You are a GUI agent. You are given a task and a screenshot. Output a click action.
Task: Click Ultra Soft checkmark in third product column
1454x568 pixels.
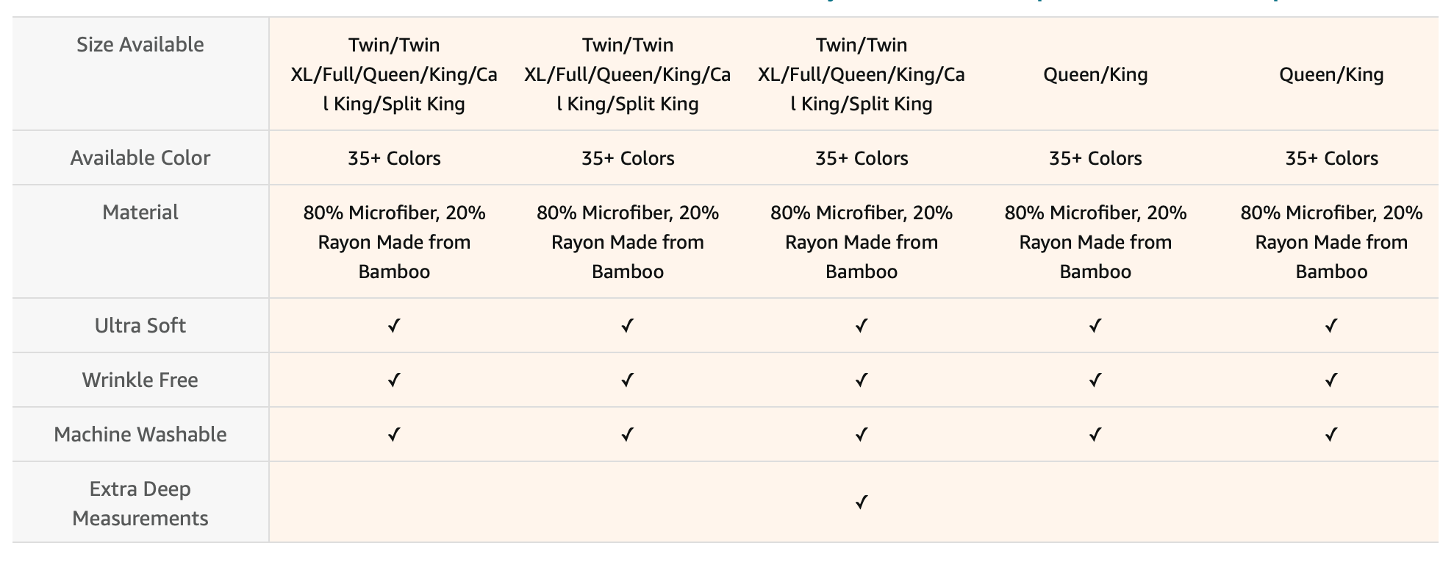pos(861,326)
